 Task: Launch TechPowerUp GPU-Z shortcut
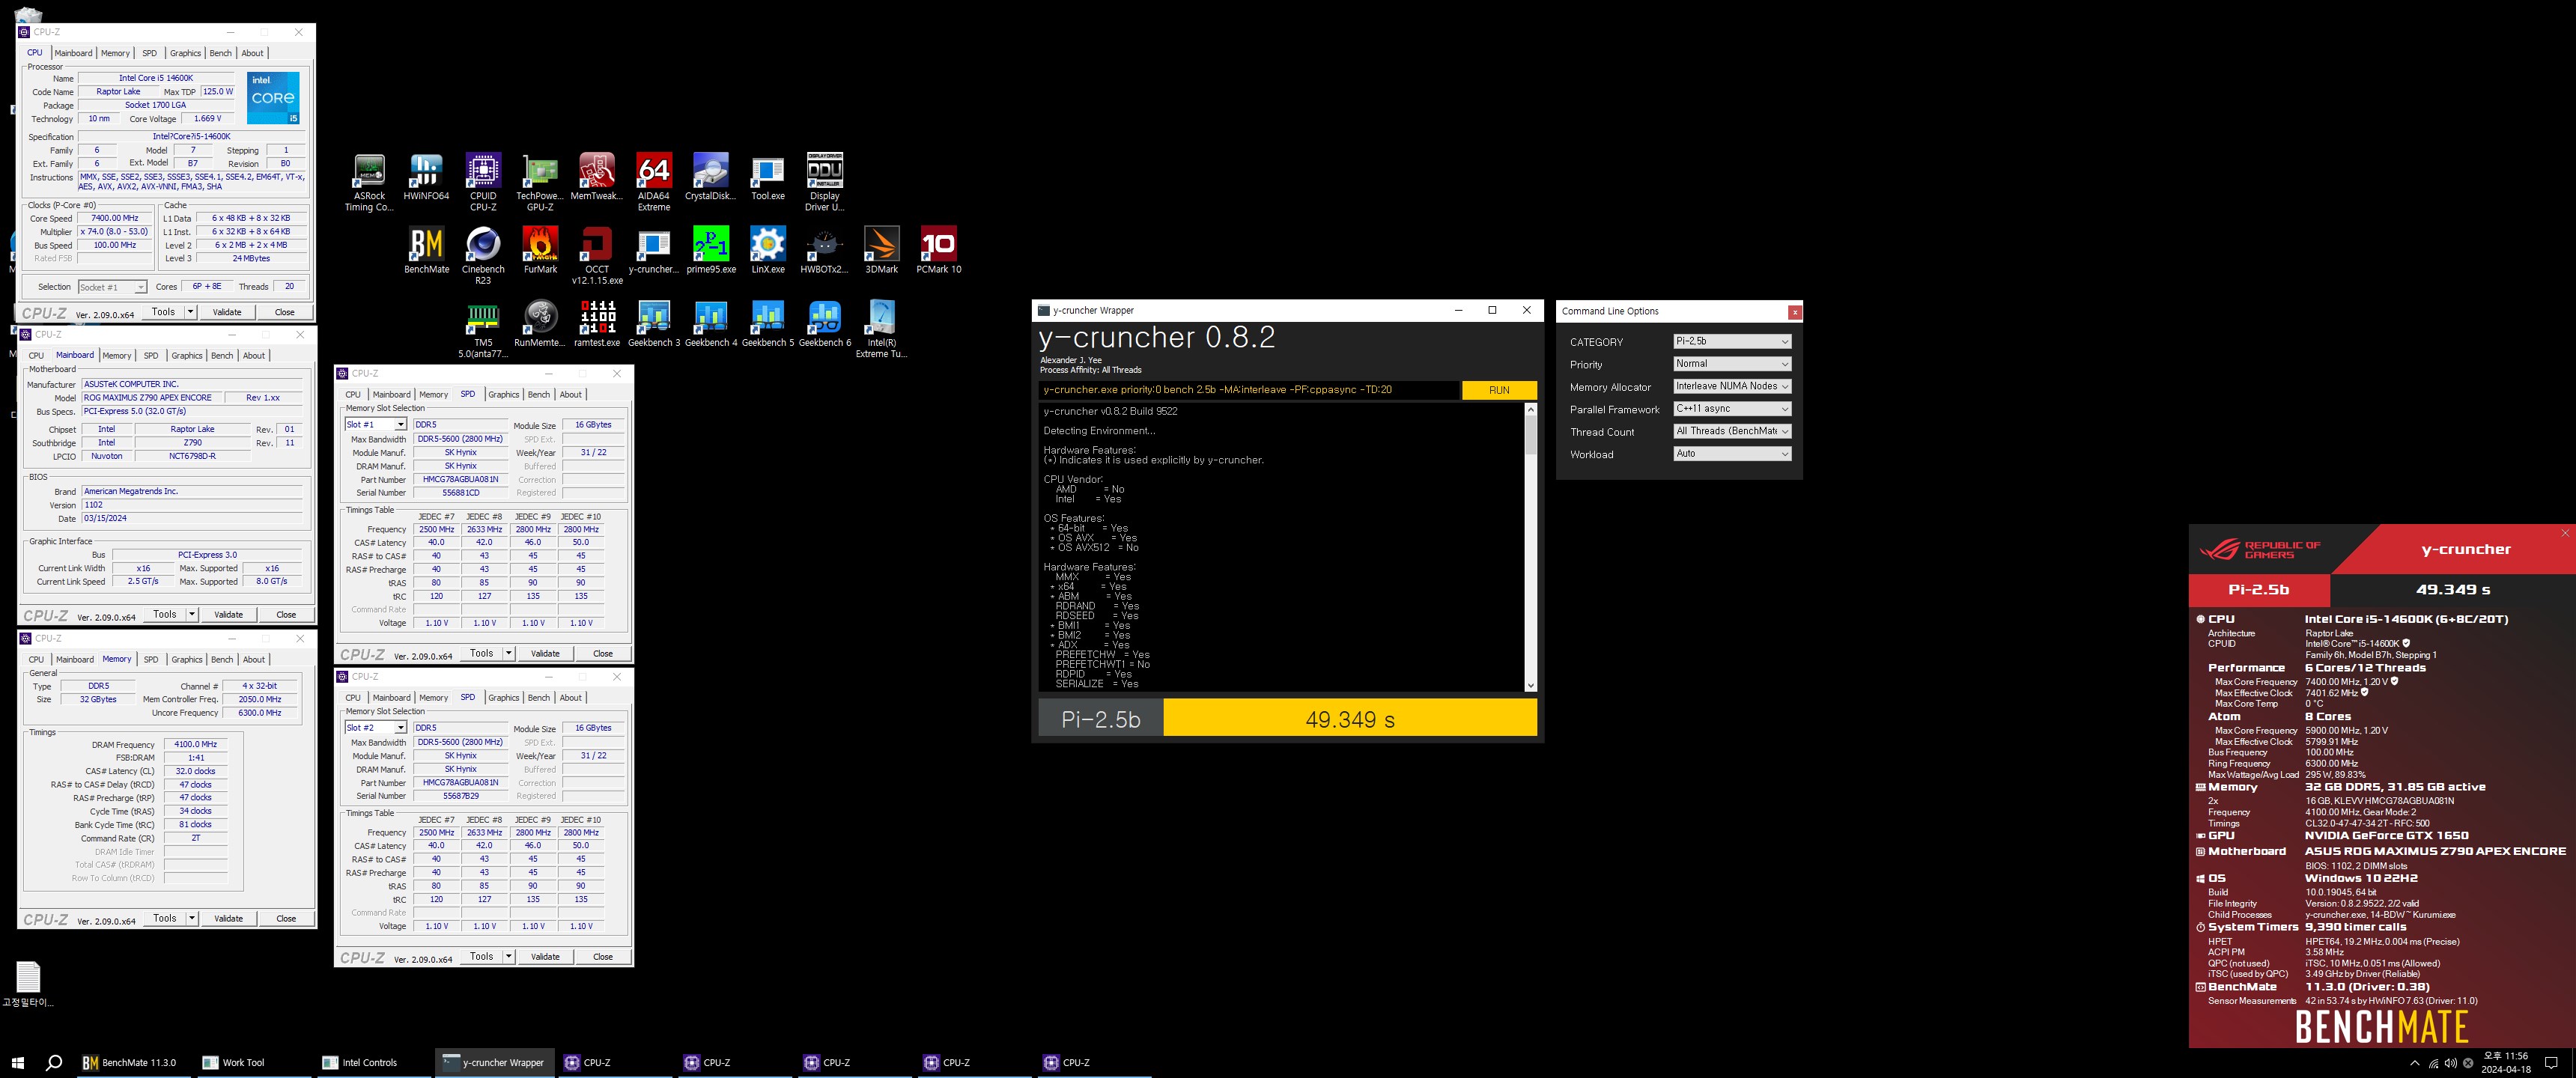[540, 182]
